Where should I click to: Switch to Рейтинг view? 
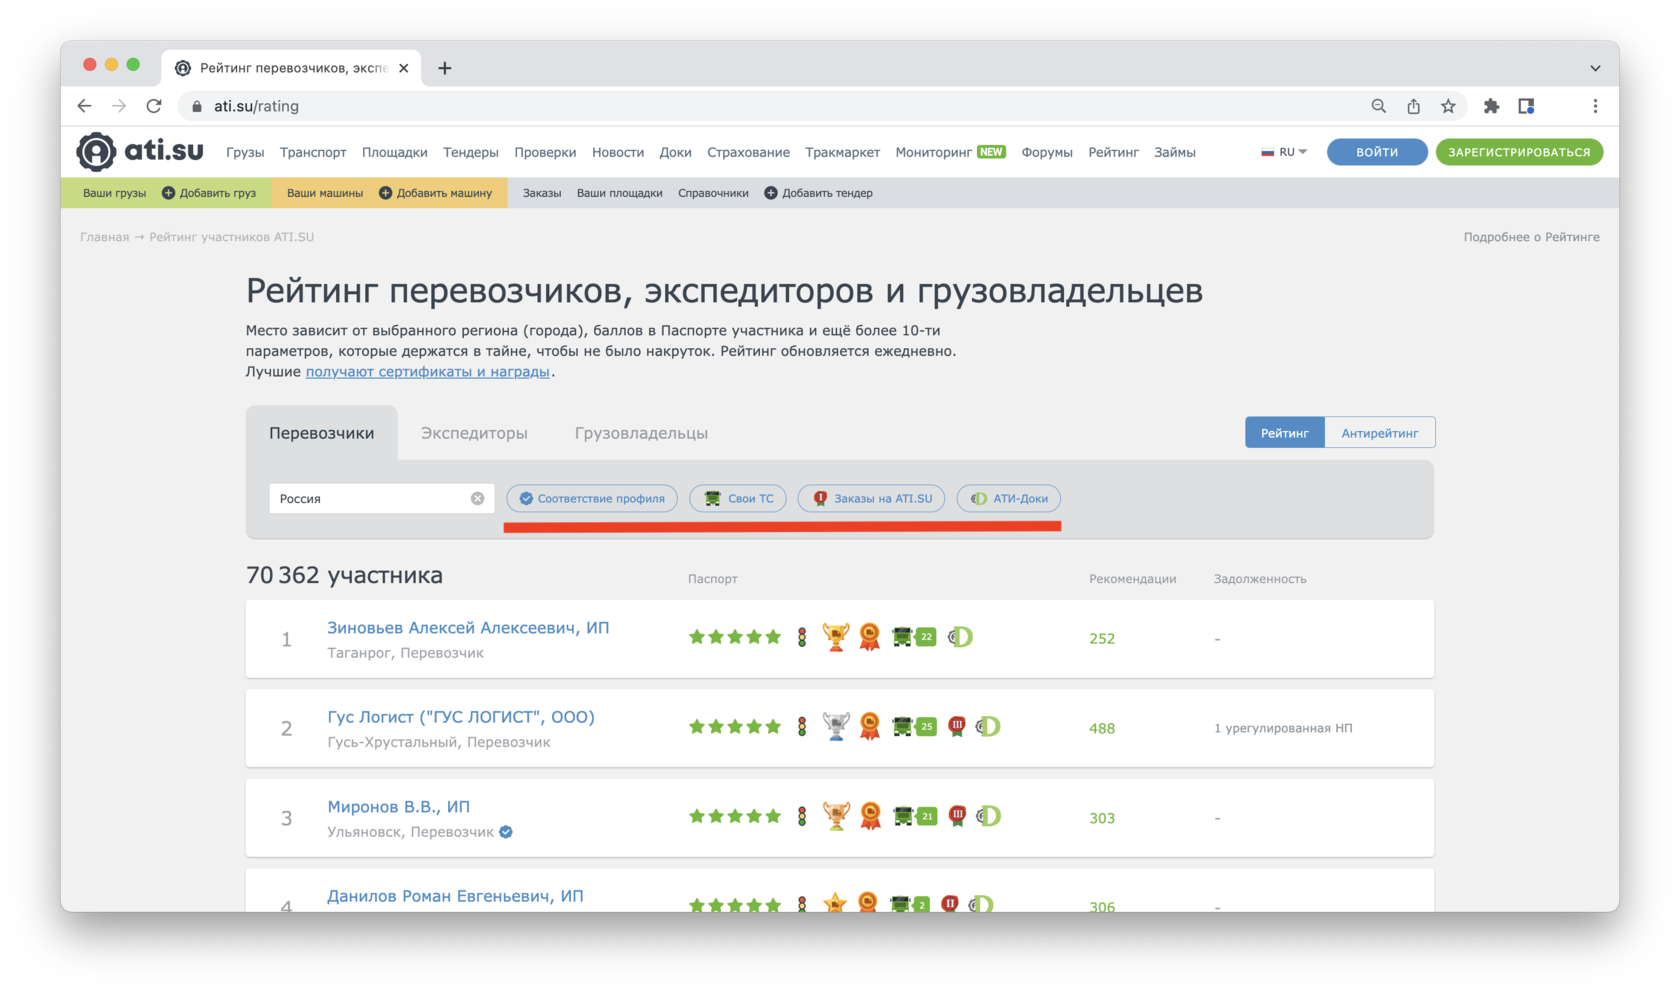(x=1285, y=433)
